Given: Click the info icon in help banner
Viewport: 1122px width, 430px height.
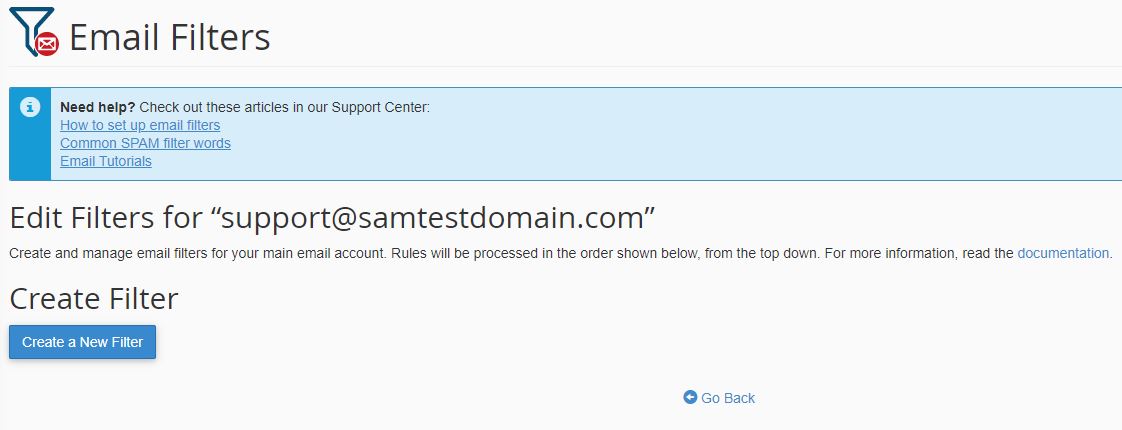Looking at the screenshot, I should tap(30, 106).
